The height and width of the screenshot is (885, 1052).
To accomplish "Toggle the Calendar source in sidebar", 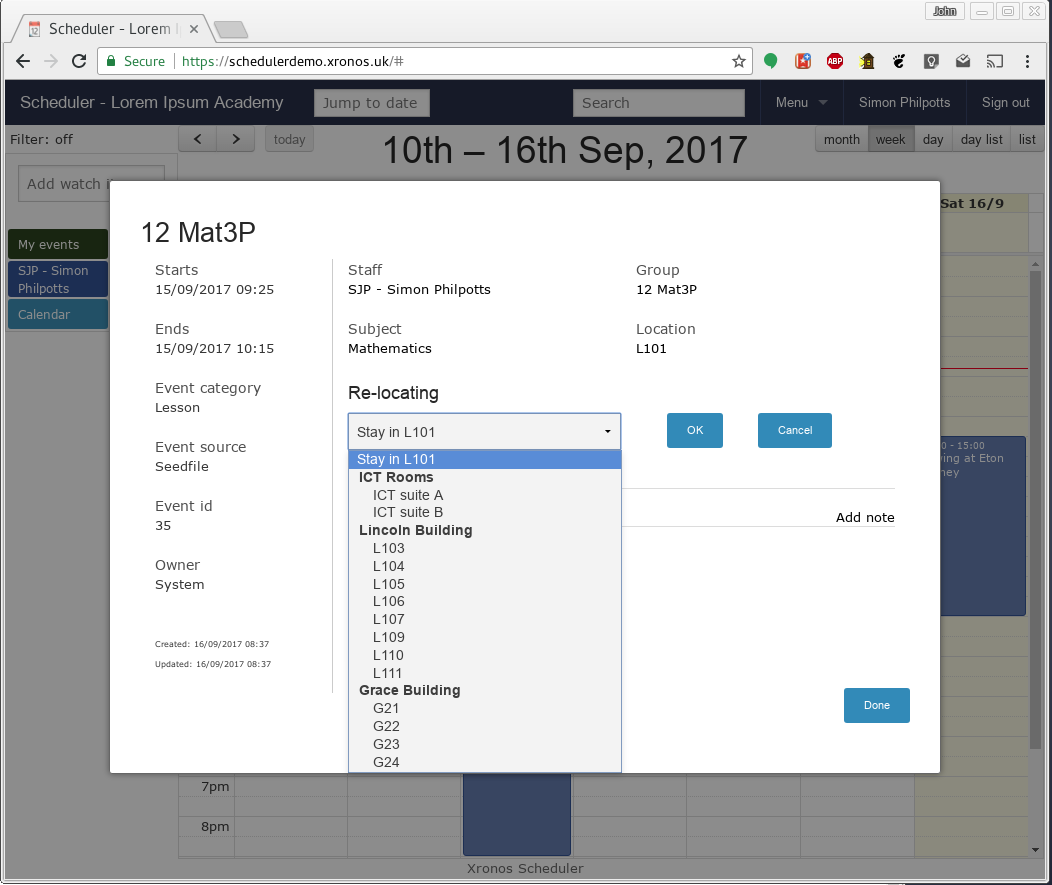I will (58, 314).
